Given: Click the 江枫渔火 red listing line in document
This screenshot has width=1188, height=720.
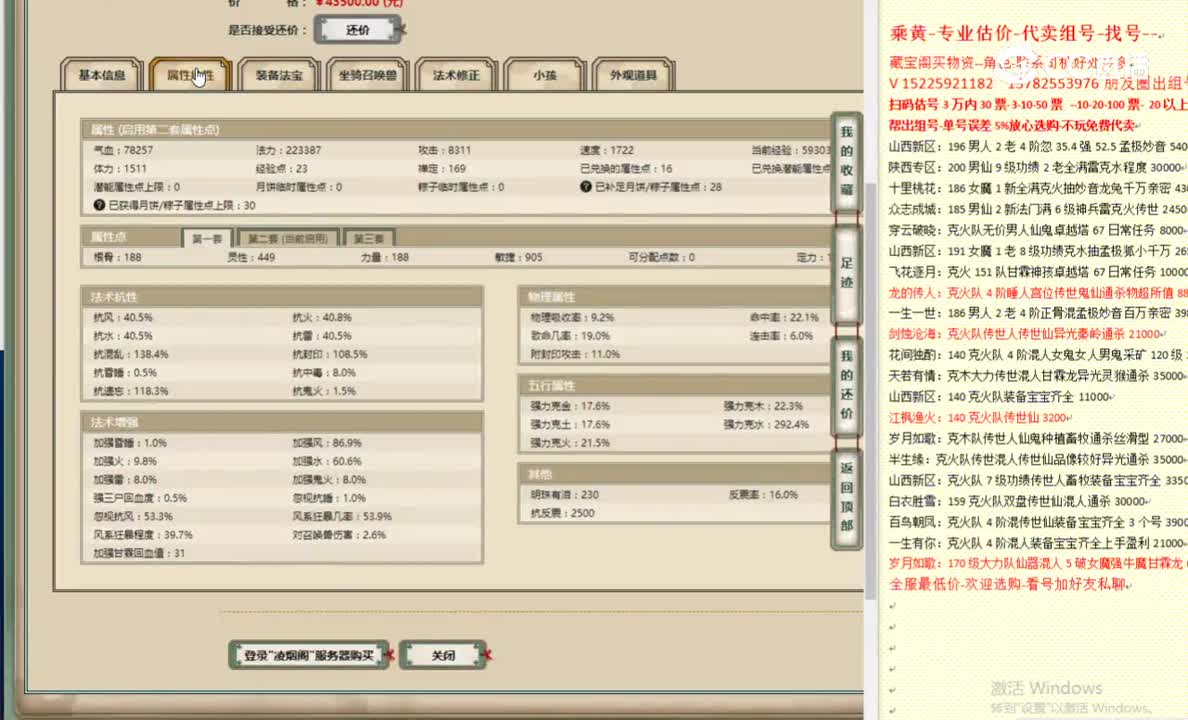Looking at the screenshot, I should click(980, 418).
